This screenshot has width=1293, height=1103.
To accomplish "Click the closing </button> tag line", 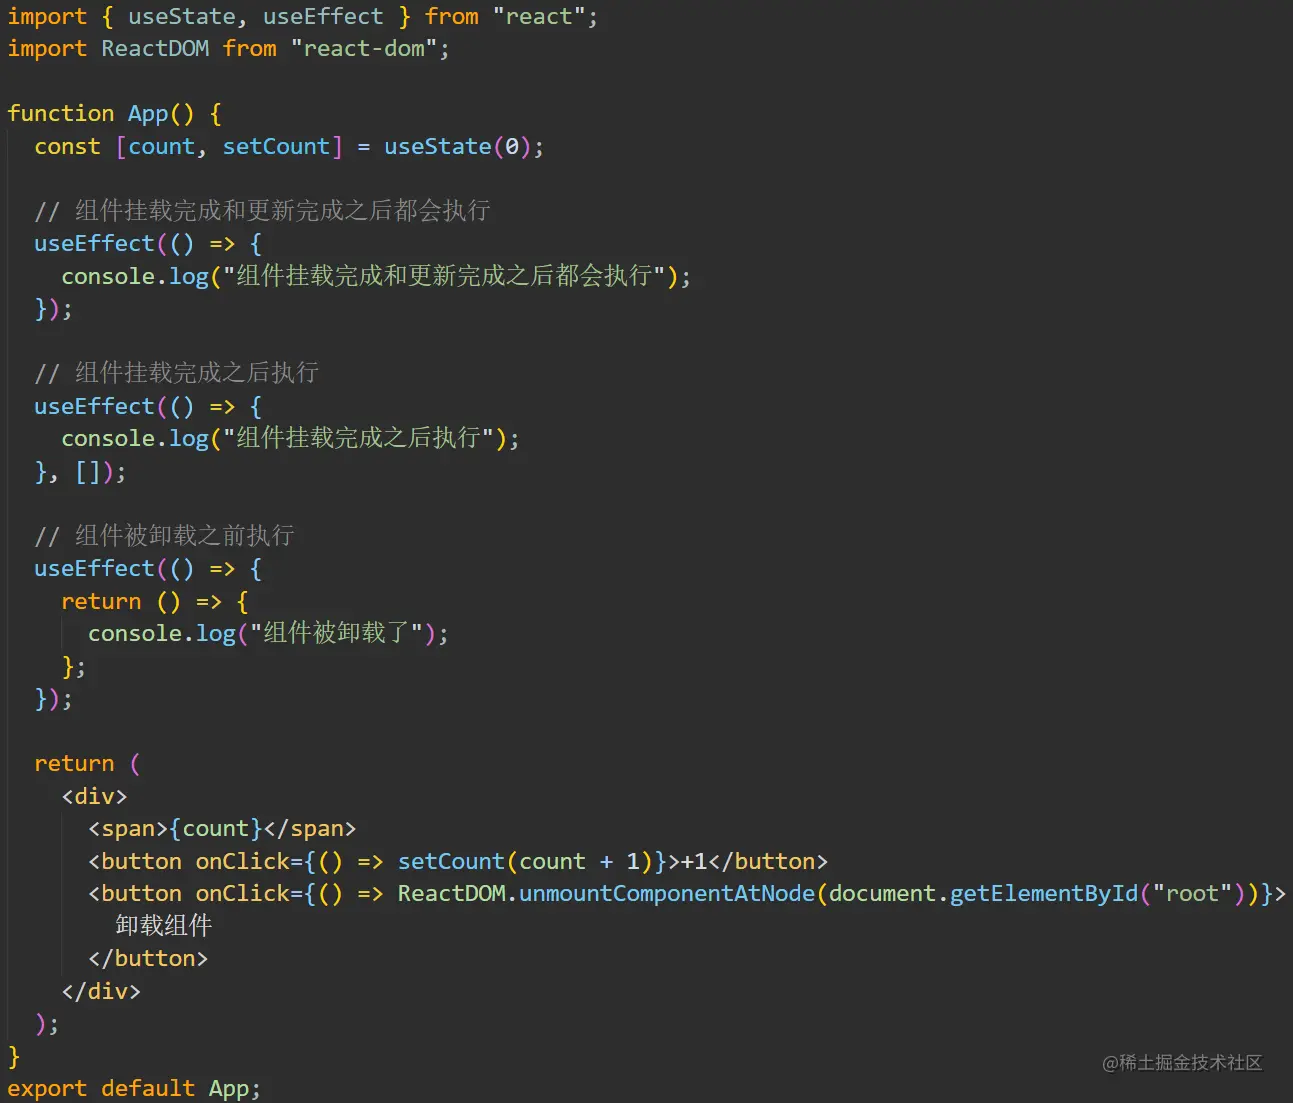I will pos(148,958).
